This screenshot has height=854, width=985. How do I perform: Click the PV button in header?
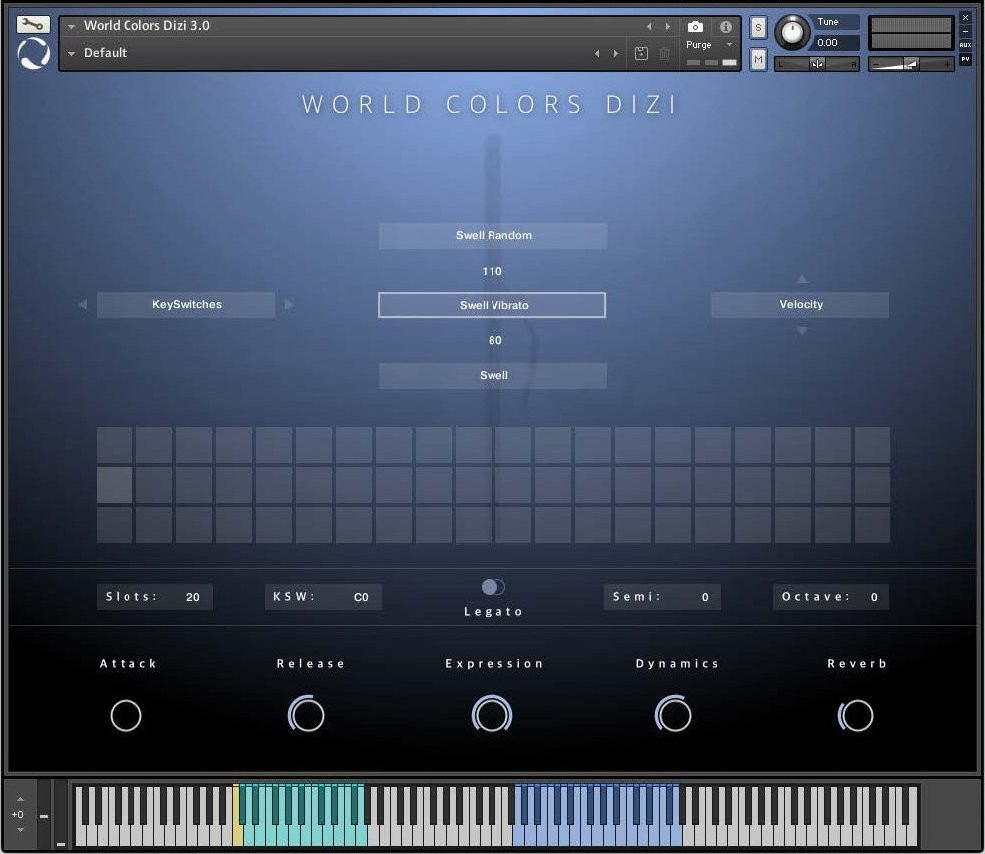(965, 59)
